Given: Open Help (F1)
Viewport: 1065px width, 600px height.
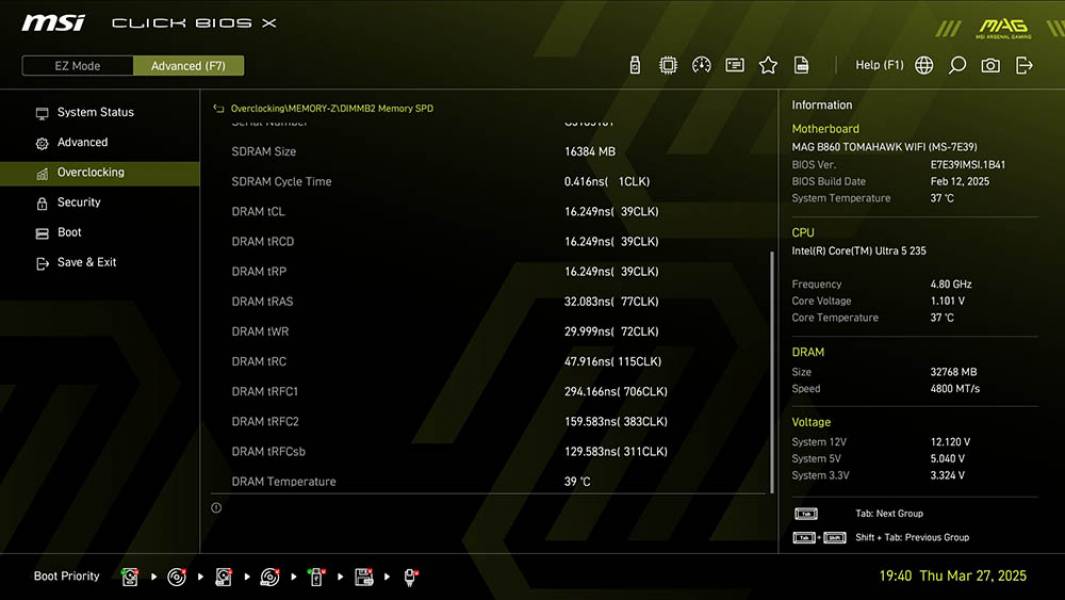Looking at the screenshot, I should click(880, 65).
